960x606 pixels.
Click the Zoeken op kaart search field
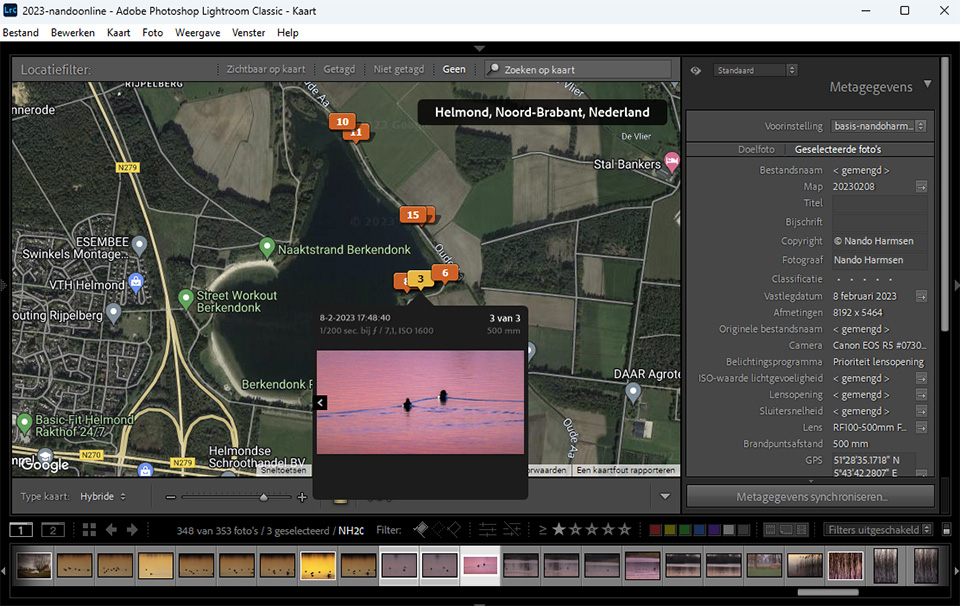[578, 69]
